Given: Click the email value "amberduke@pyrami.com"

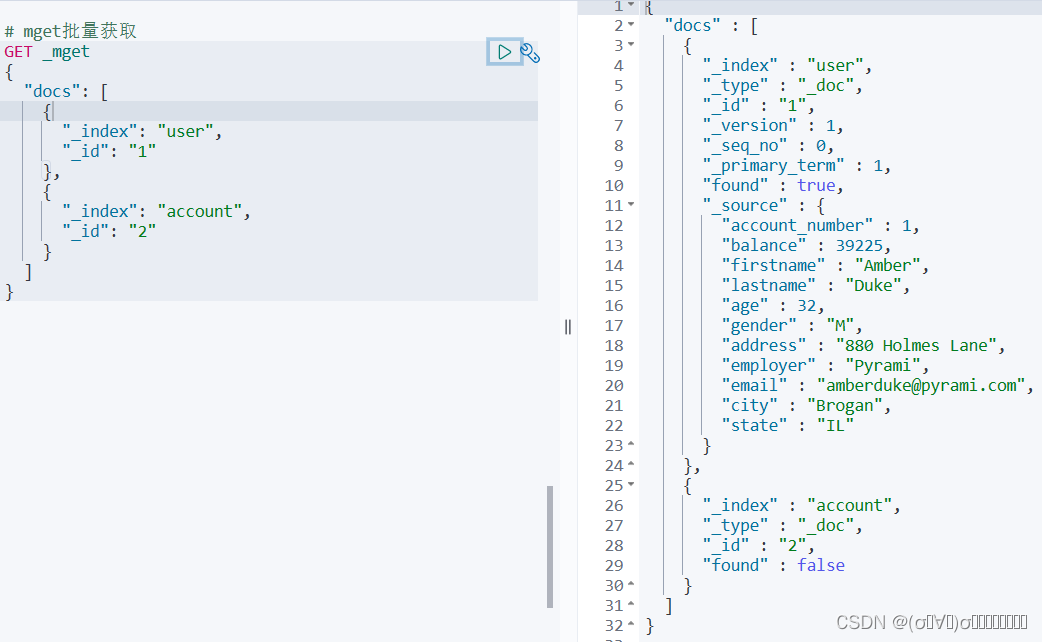Looking at the screenshot, I should (x=921, y=385).
